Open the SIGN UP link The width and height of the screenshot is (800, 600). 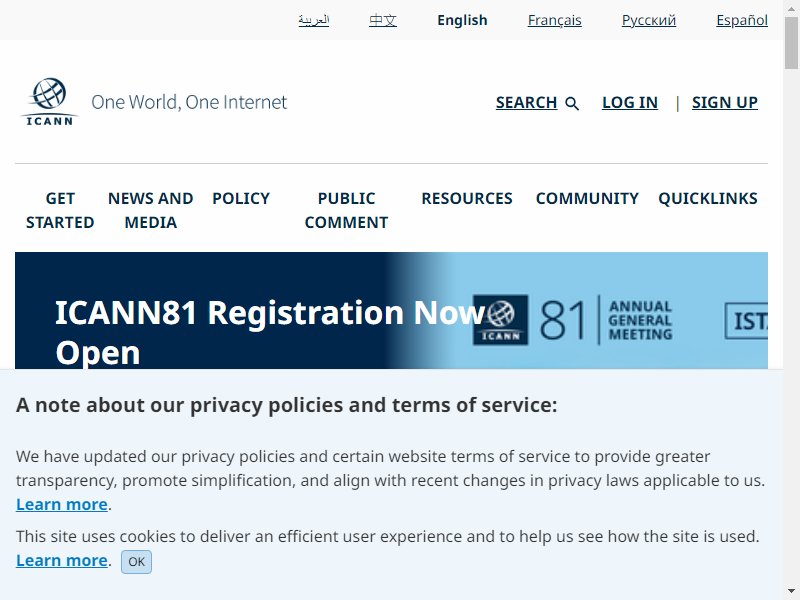pyautogui.click(x=724, y=102)
